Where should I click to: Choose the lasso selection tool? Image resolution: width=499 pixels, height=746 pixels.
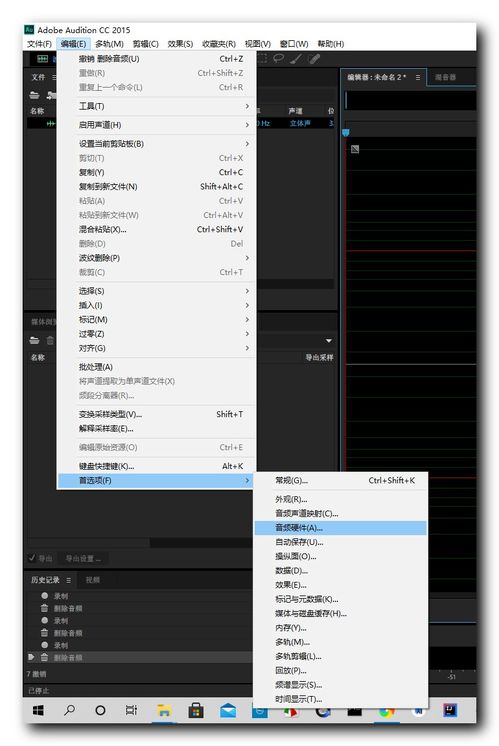point(279,59)
